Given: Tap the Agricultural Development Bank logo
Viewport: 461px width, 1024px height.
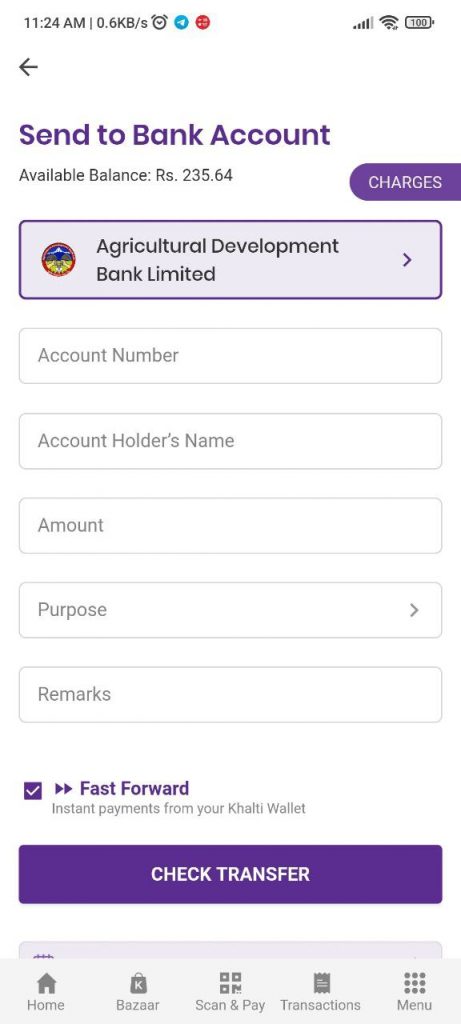Looking at the screenshot, I should (59, 260).
